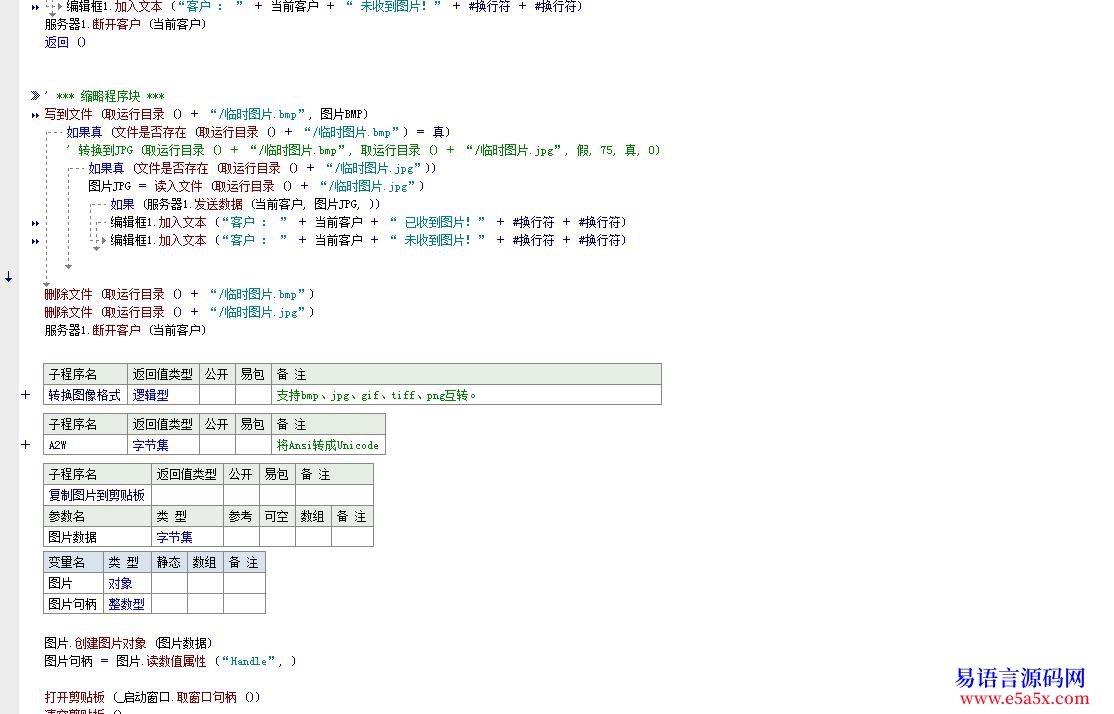Click the 打开剪贴板 command line

coord(153,697)
